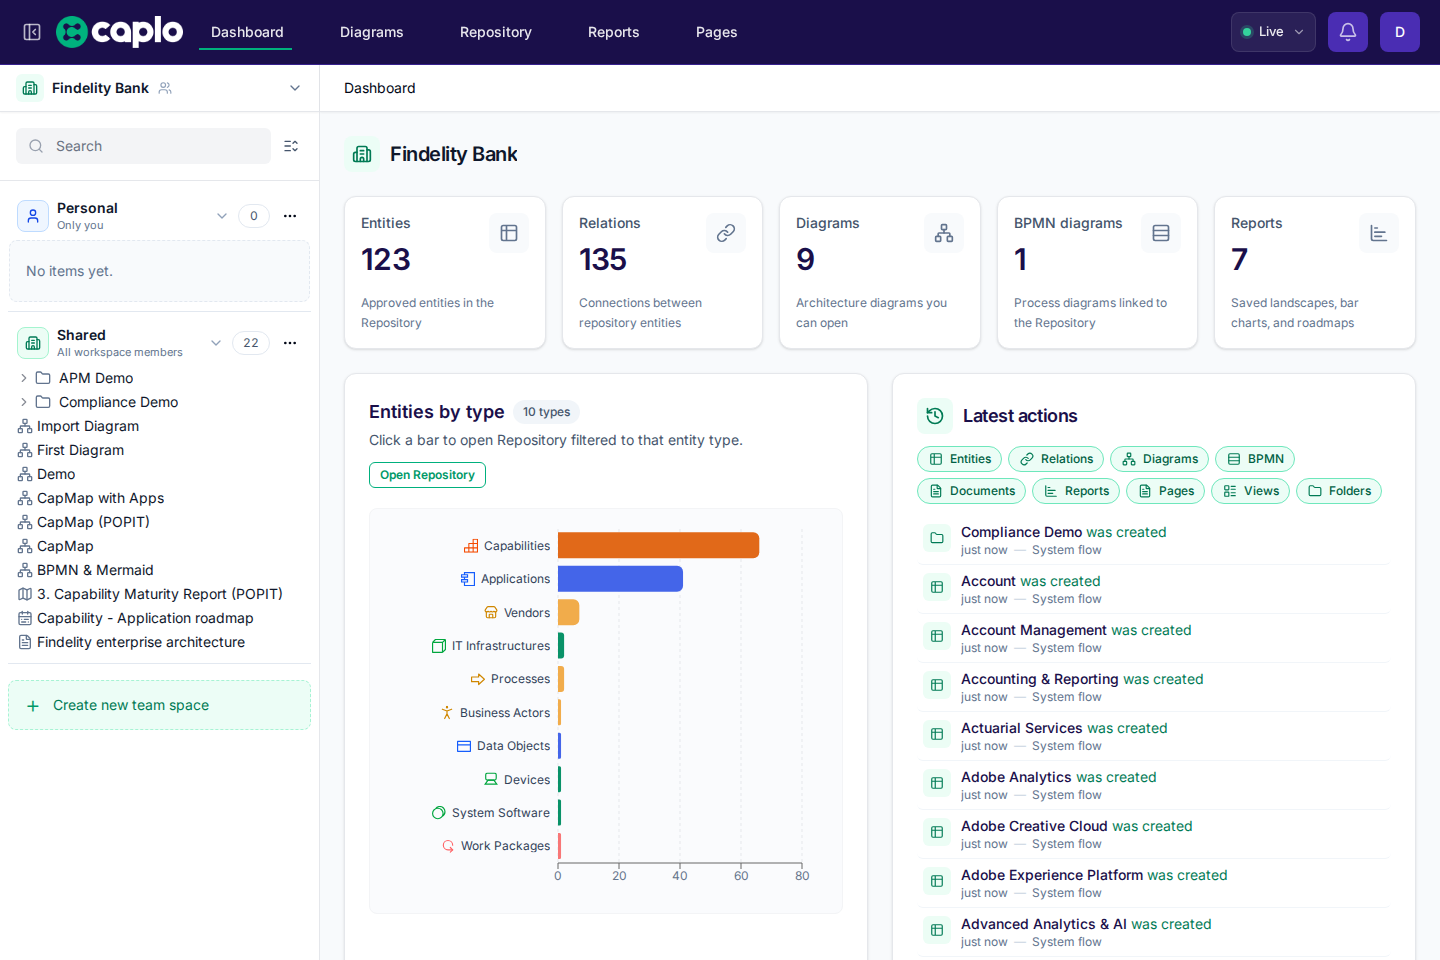
Task: Collapse the sidebar panel icon
Action: (x=32, y=32)
